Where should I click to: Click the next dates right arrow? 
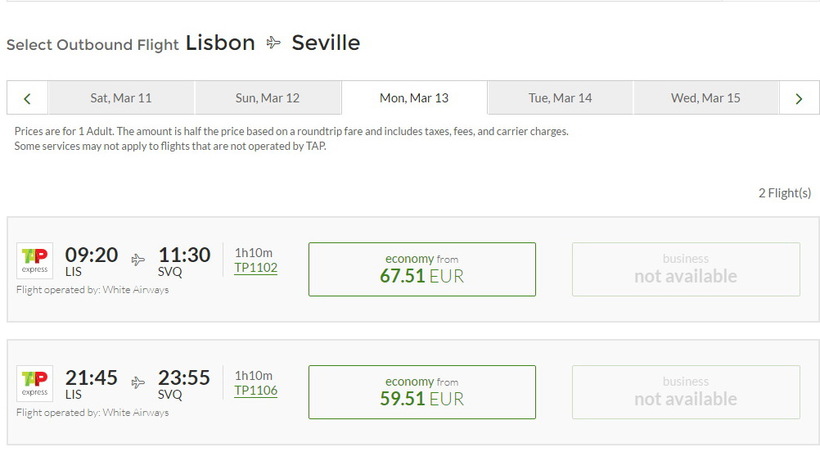pos(798,98)
